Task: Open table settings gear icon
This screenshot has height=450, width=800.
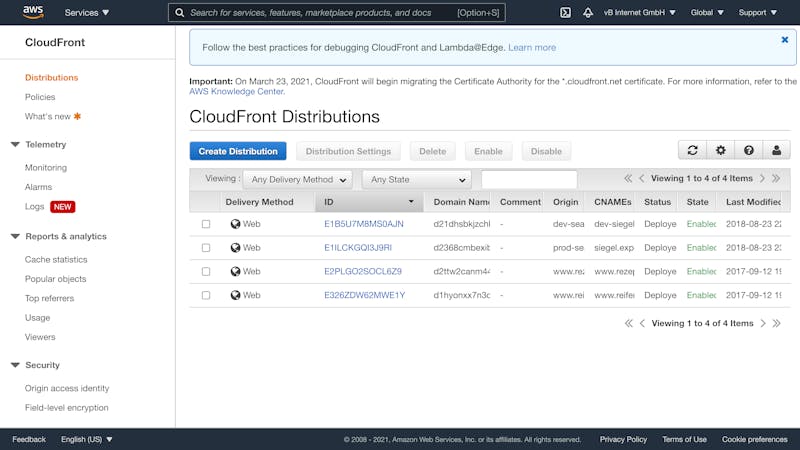Action: [x=720, y=150]
